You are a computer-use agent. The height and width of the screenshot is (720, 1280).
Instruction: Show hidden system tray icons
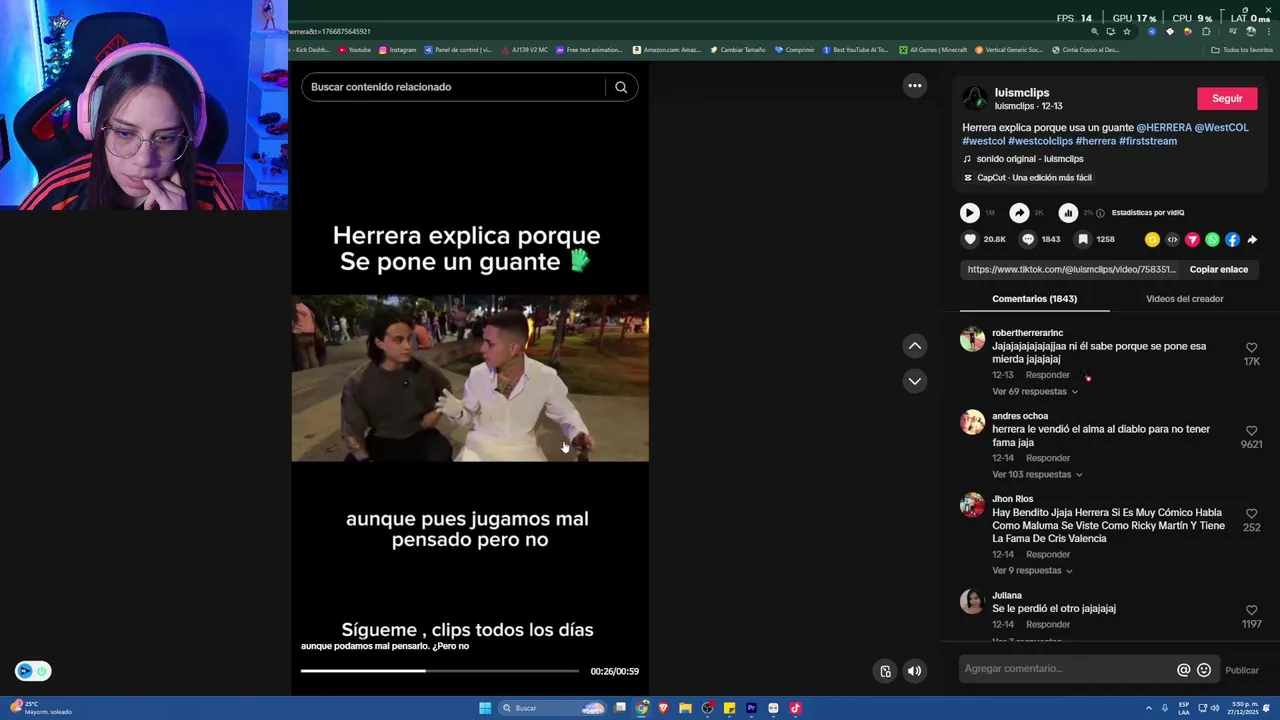(x=1148, y=708)
